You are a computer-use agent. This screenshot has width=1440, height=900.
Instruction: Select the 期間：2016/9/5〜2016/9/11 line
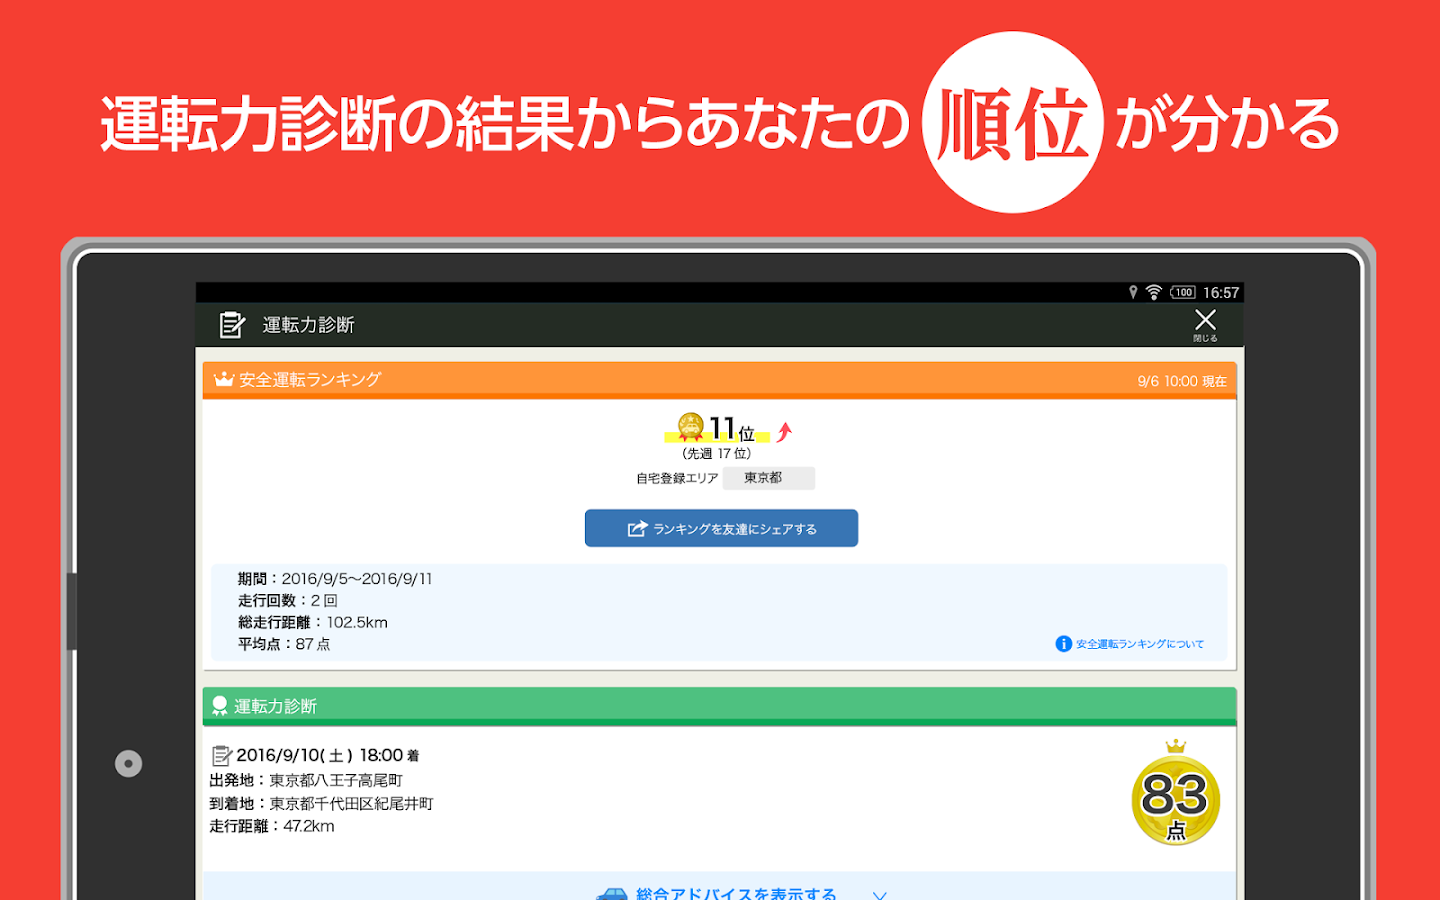tap(335, 578)
